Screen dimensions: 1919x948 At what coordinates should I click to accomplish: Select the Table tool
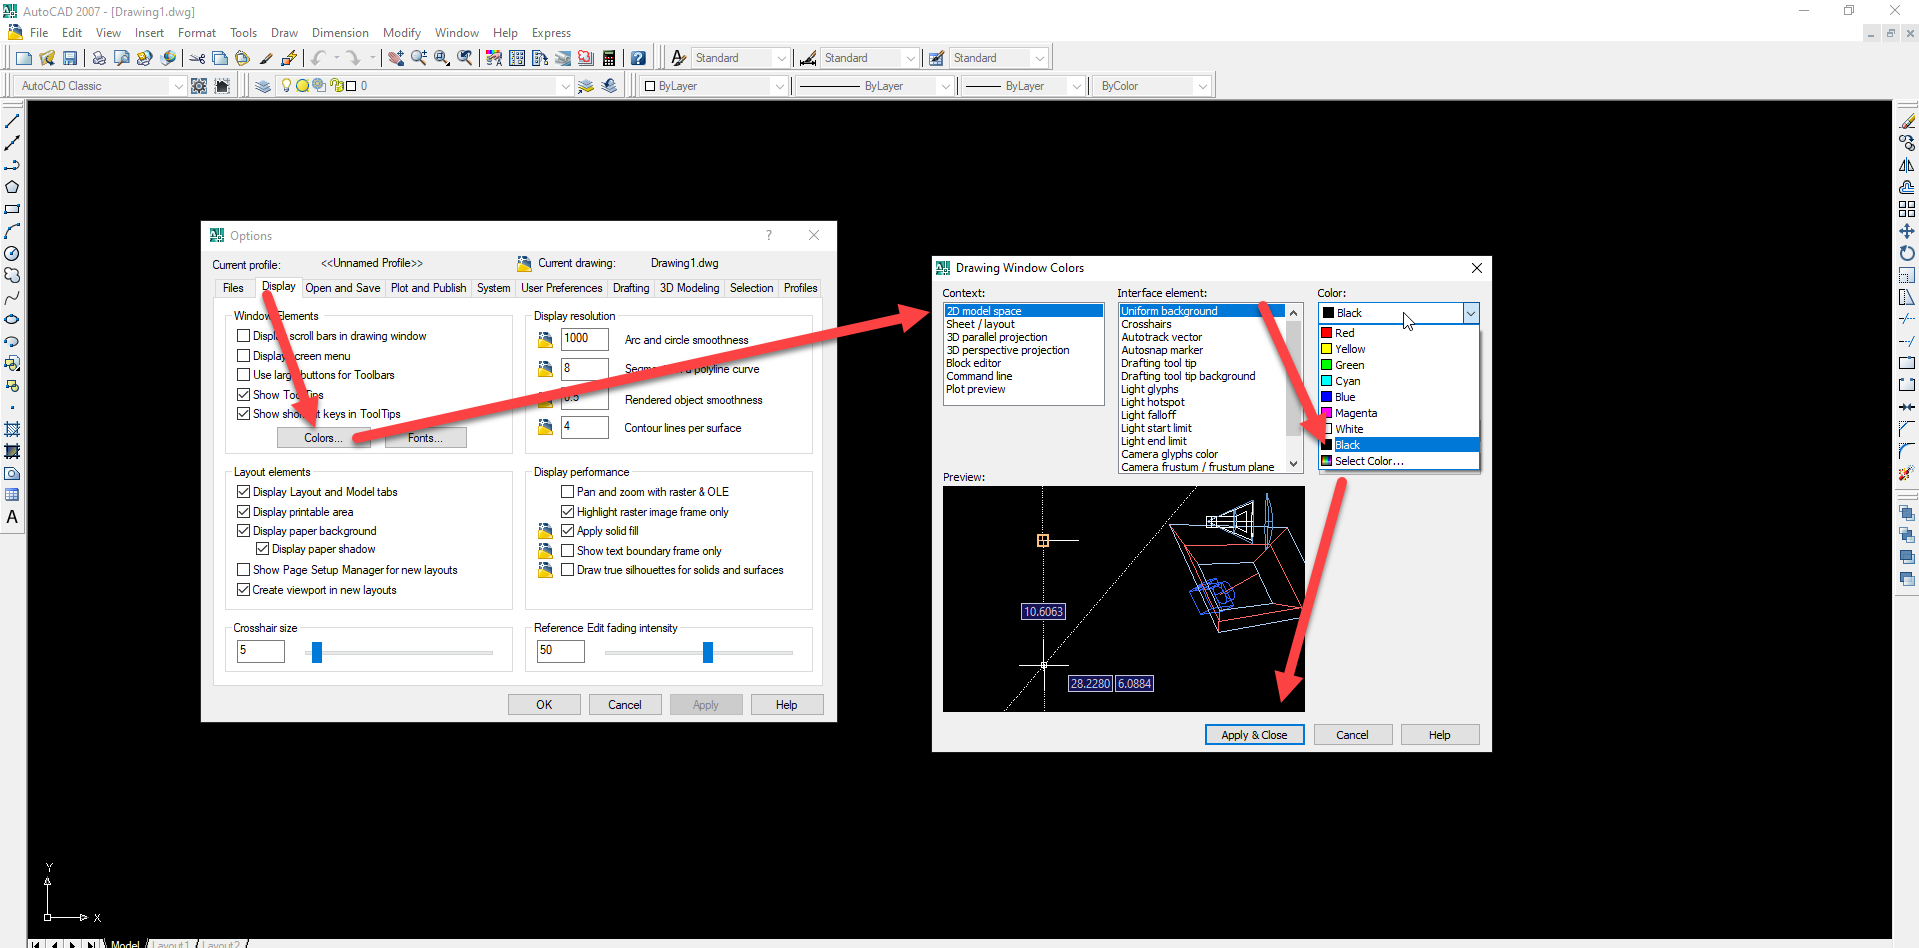click(12, 495)
